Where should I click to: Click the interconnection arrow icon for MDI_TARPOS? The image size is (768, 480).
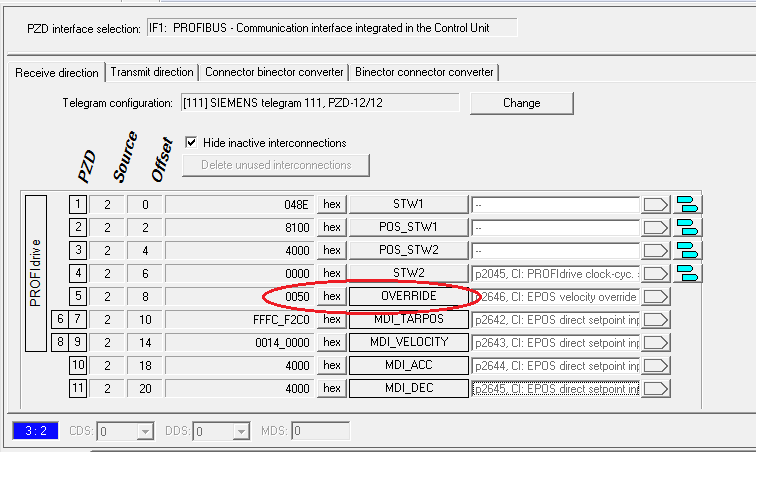[x=656, y=320]
